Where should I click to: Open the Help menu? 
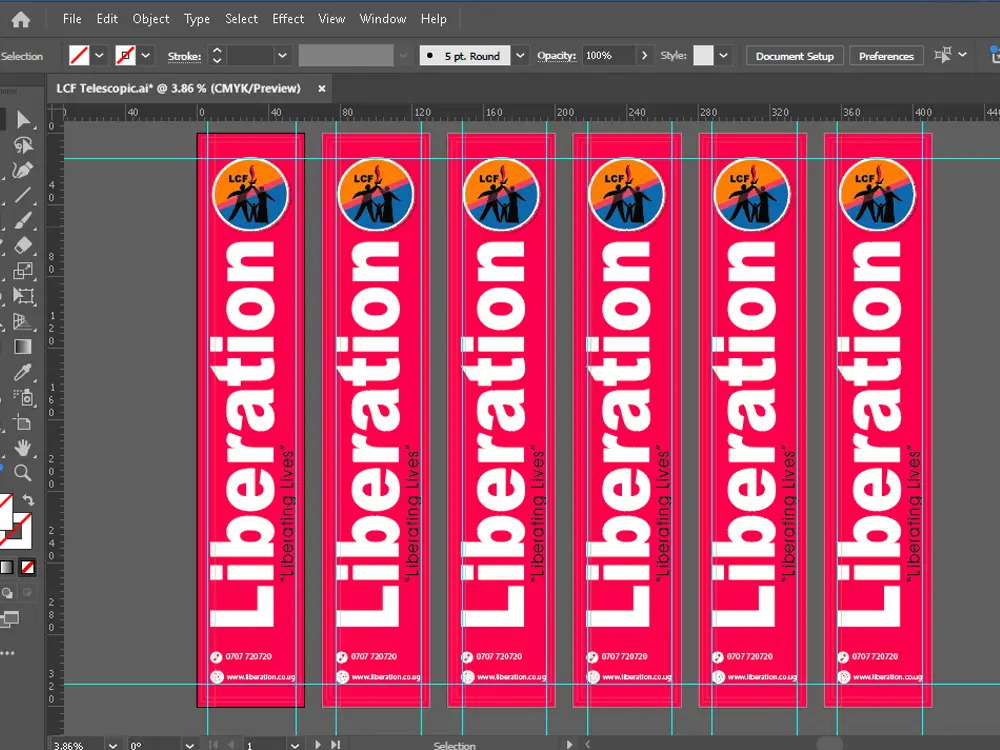434,19
